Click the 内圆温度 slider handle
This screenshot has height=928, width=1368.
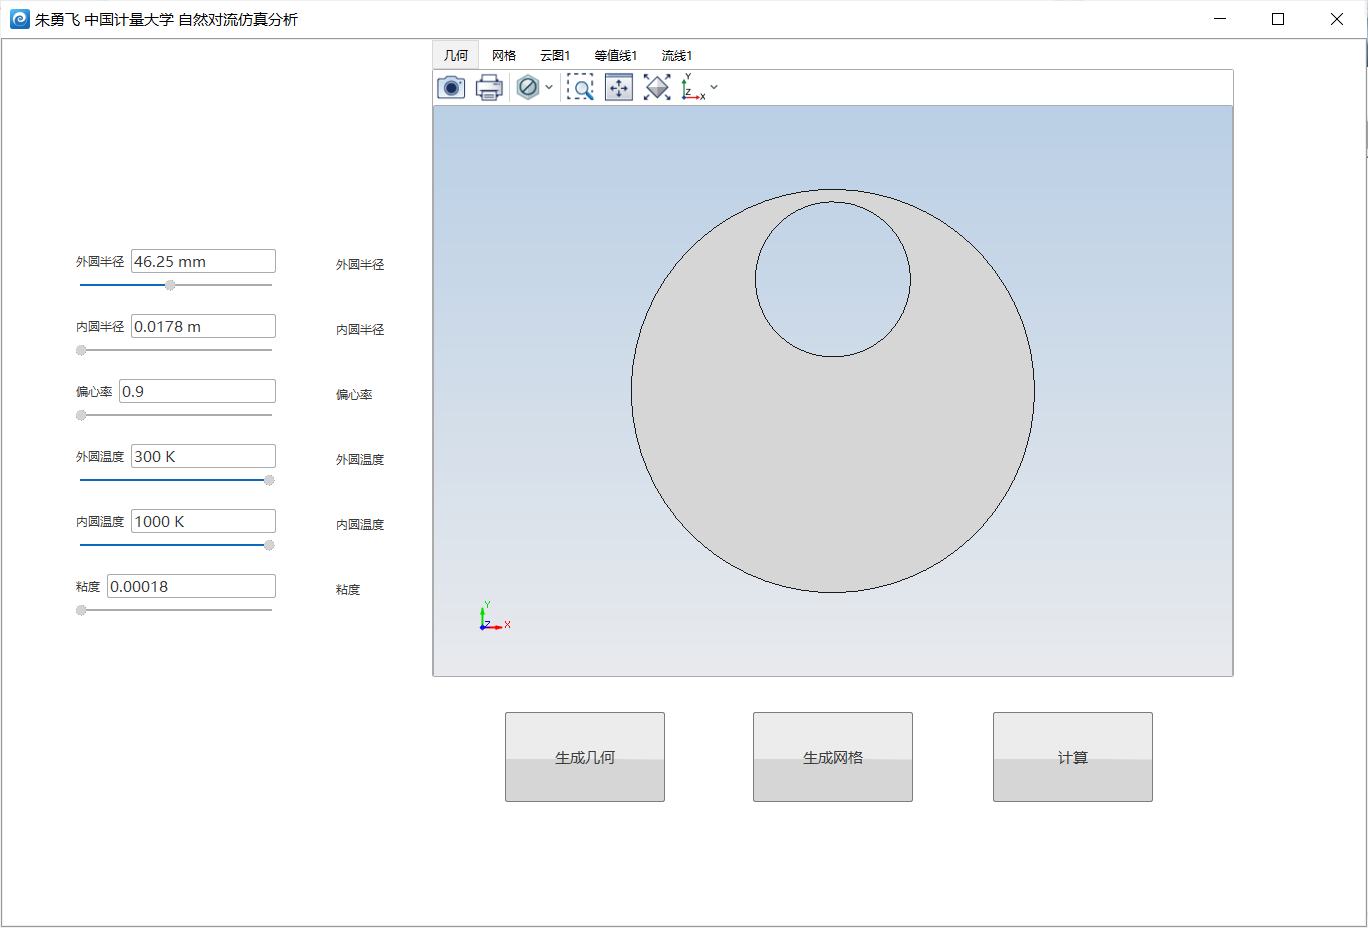[269, 545]
